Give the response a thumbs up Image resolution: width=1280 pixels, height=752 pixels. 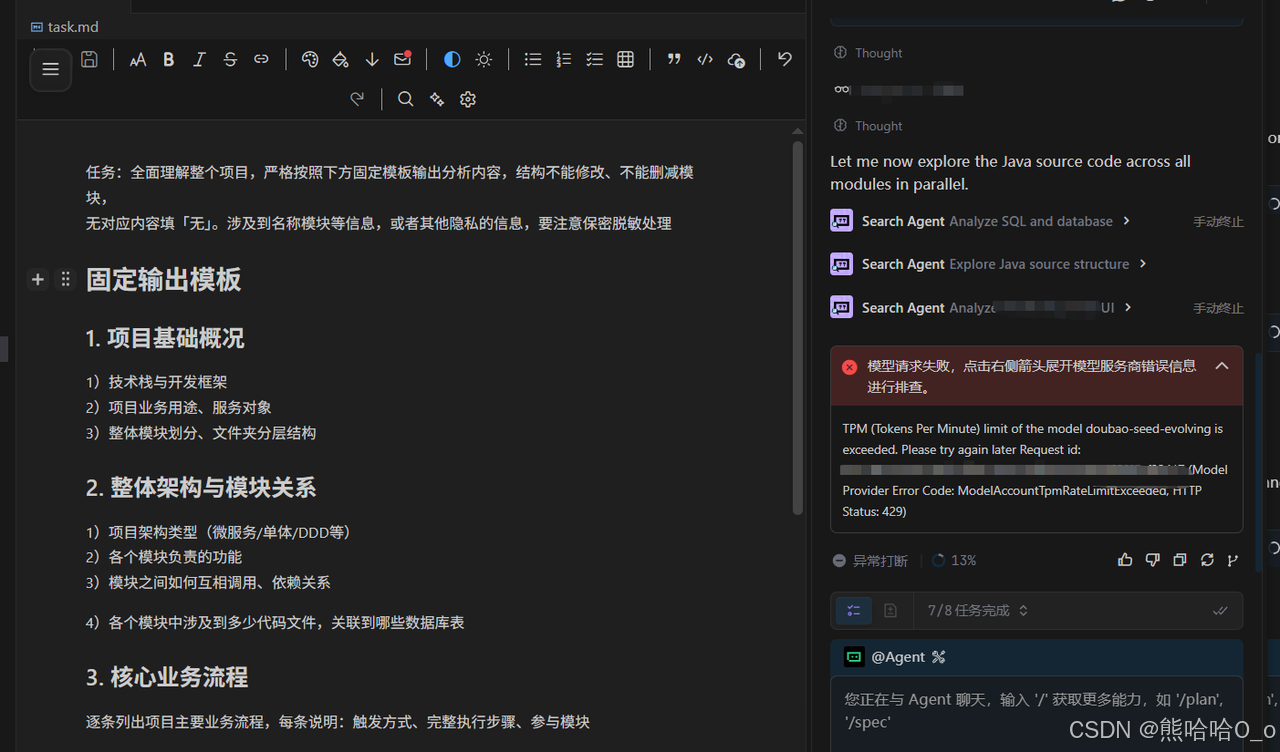click(x=1125, y=560)
